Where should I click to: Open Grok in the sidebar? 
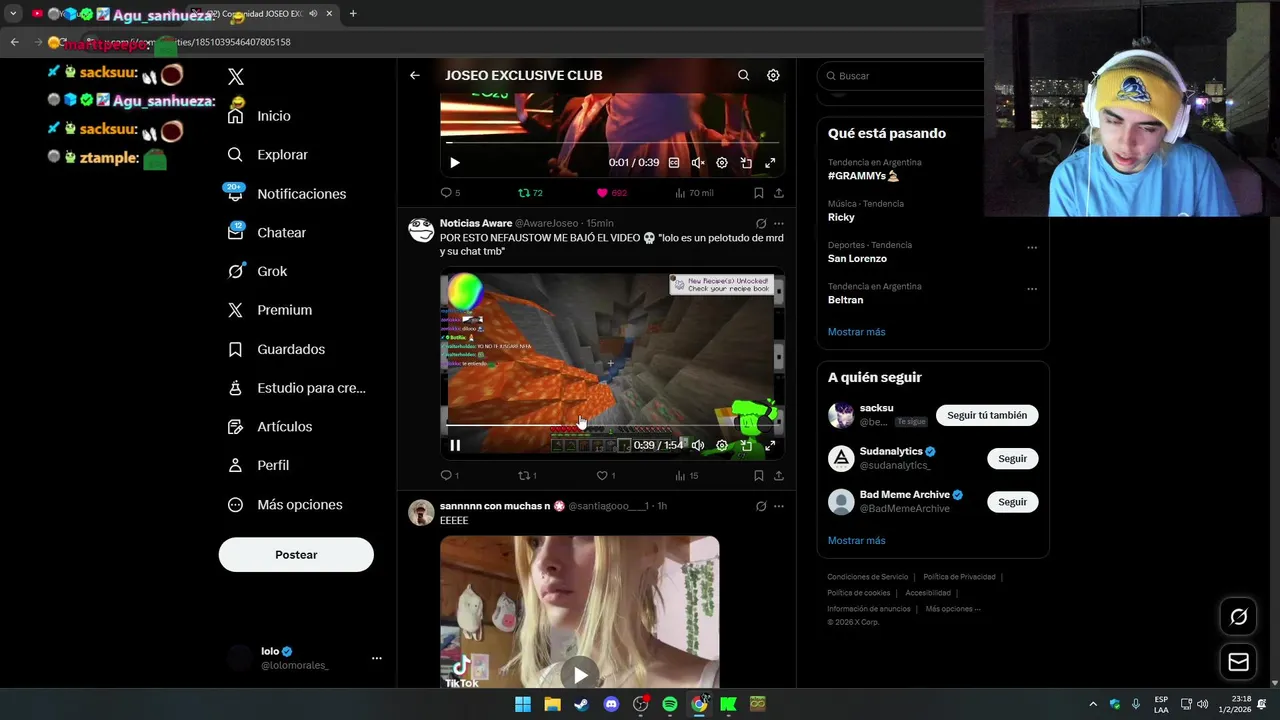257,271
